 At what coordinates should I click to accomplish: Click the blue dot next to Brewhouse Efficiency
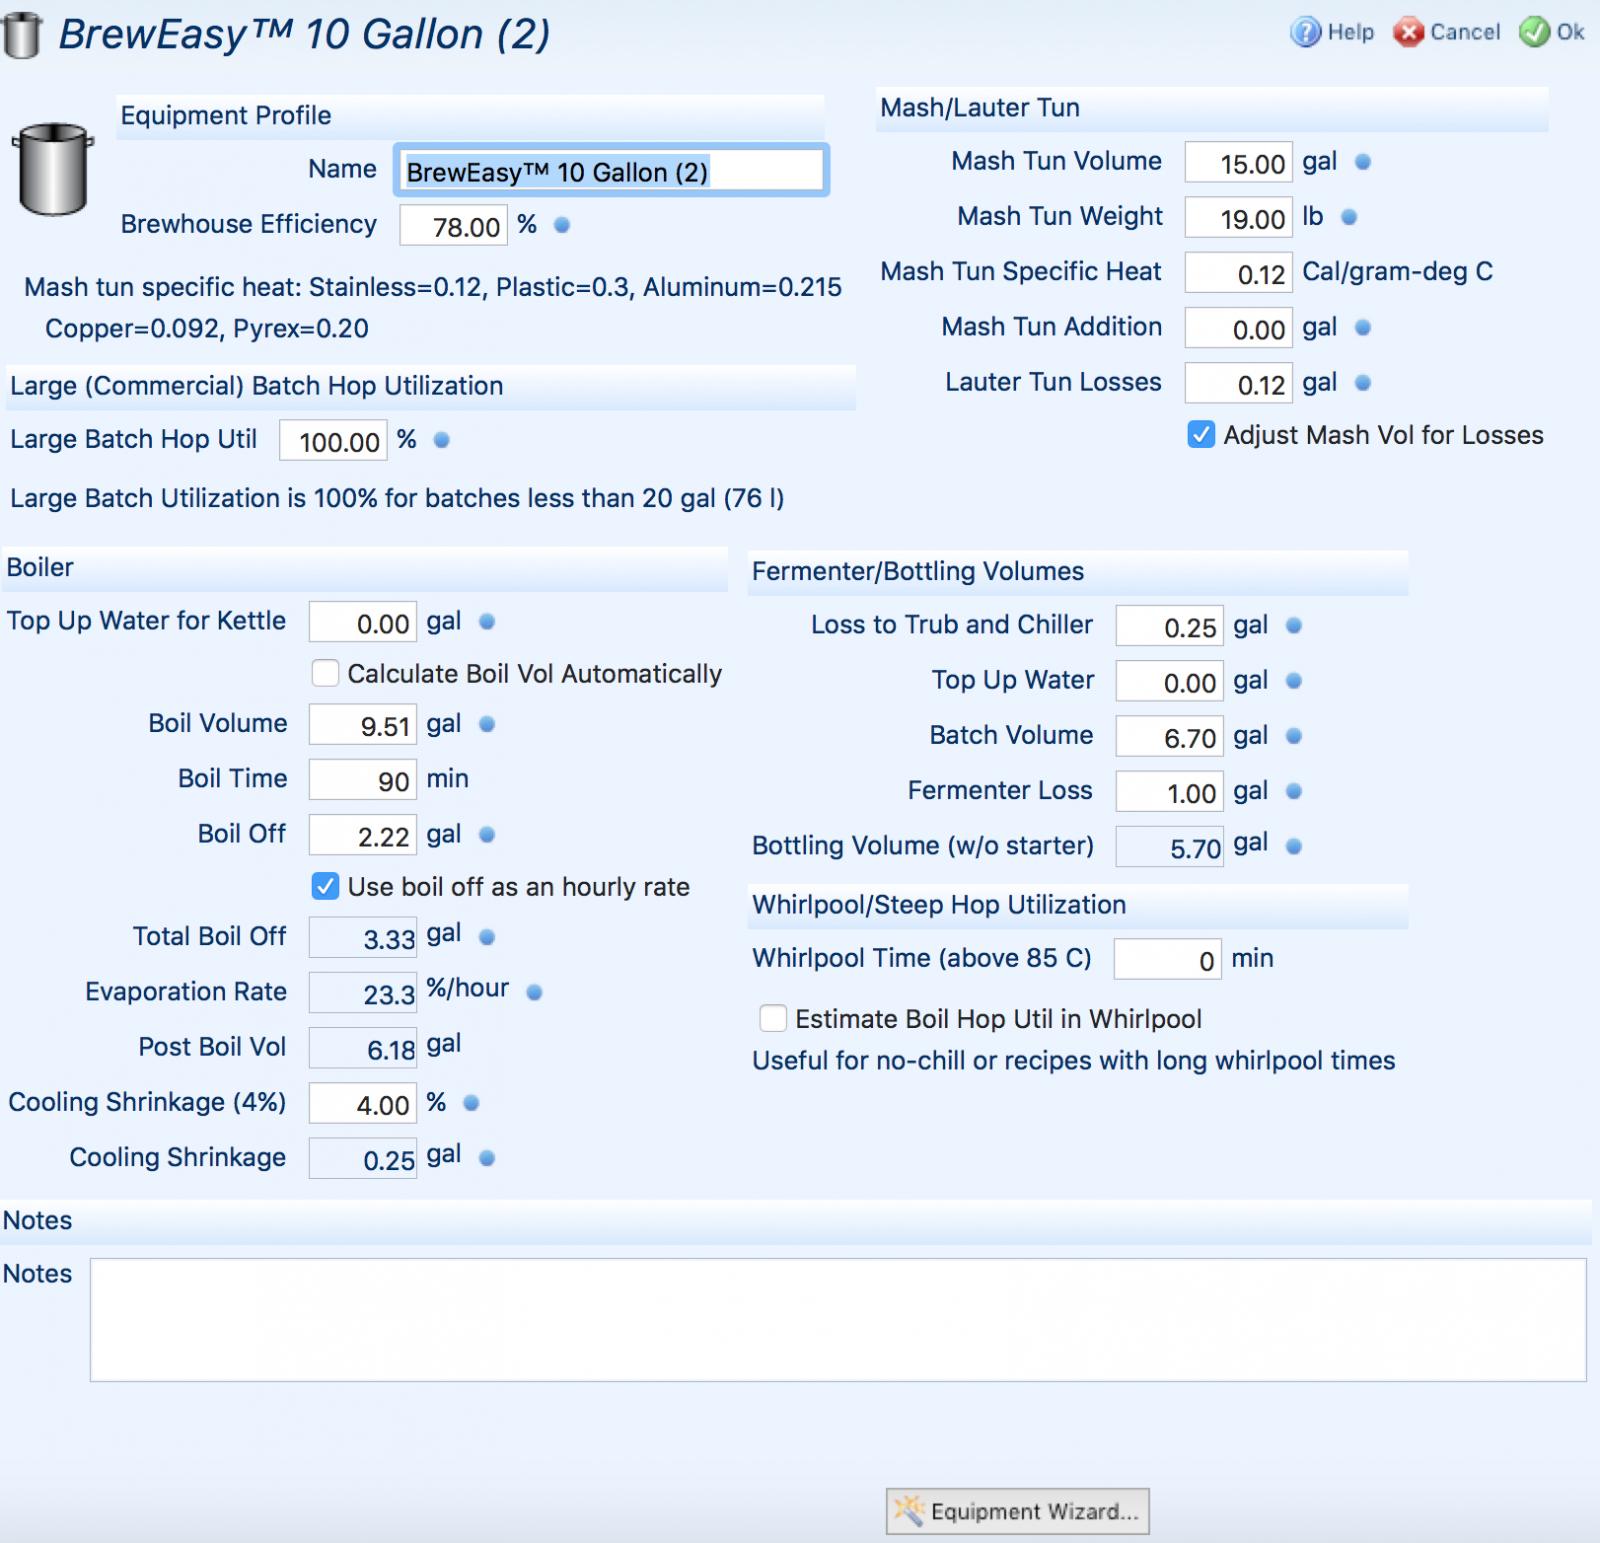coord(562,225)
